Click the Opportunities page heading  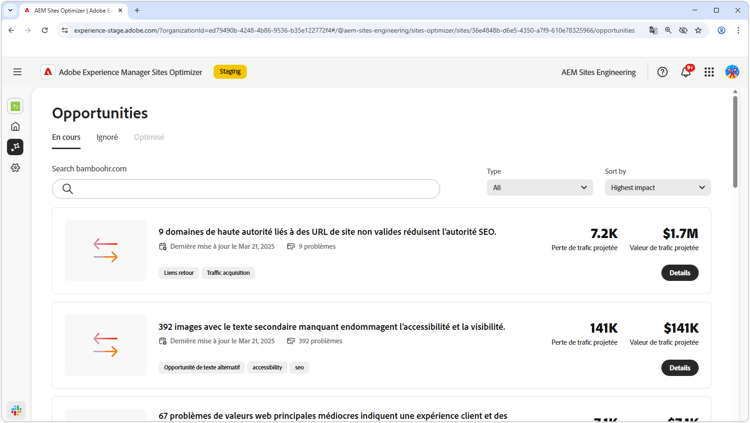(x=100, y=113)
